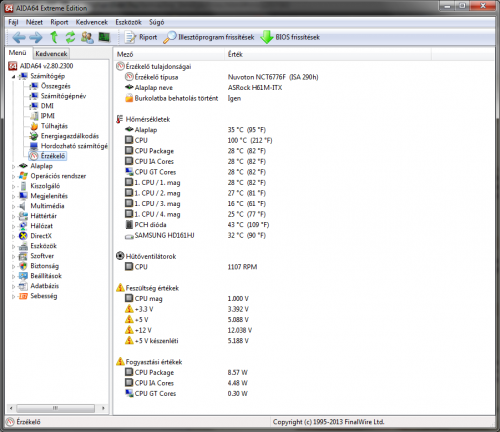Screen dimensions: 500x432
Task: Click left arrow of tree scrollbar
Action: click(x=11, y=408)
